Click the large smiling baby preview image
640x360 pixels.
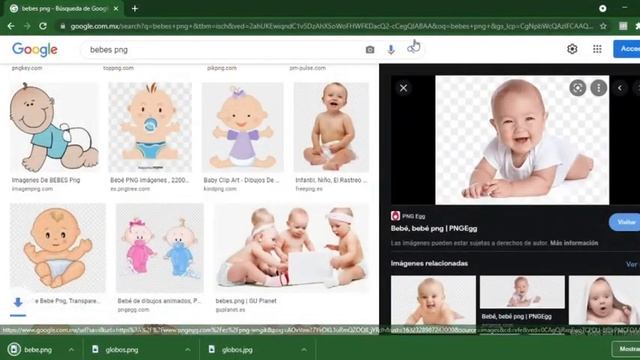[x=522, y=140]
